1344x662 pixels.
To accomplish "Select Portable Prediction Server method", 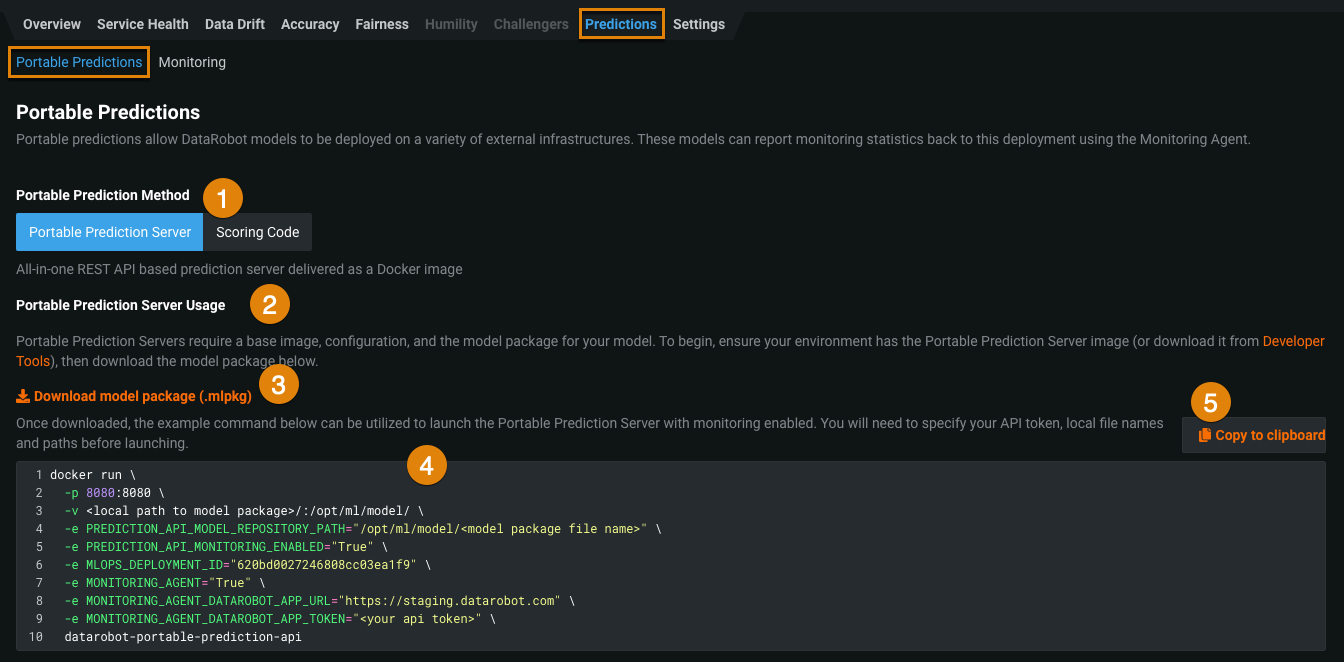I will point(110,232).
